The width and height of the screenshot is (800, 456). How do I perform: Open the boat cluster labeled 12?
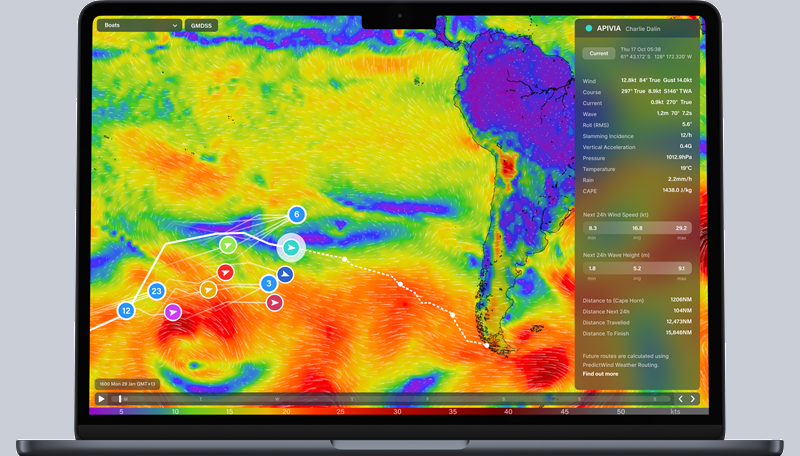pyautogui.click(x=126, y=311)
